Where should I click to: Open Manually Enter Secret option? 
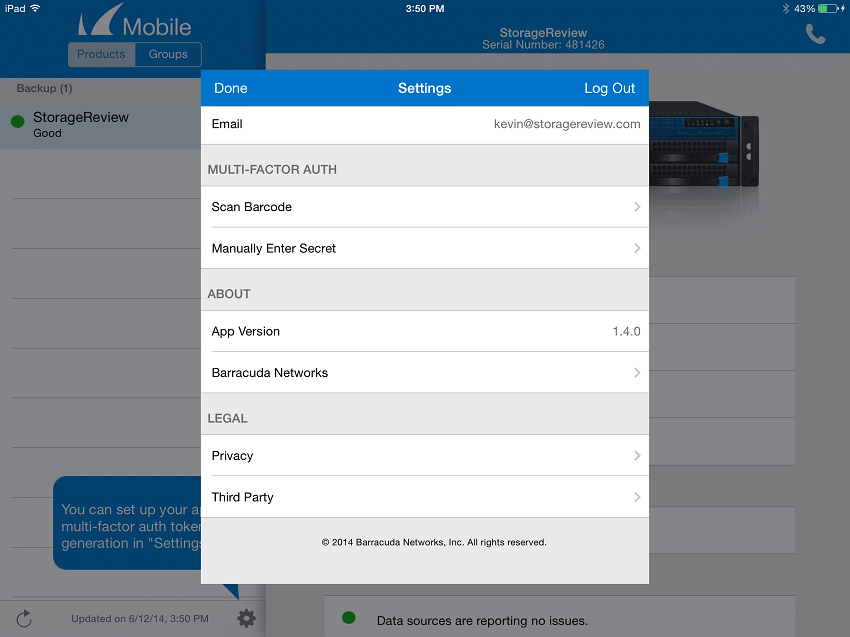(425, 248)
